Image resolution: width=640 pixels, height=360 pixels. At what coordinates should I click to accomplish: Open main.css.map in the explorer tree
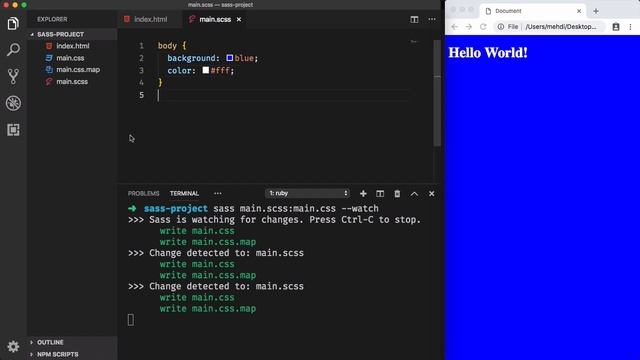pos(78,70)
